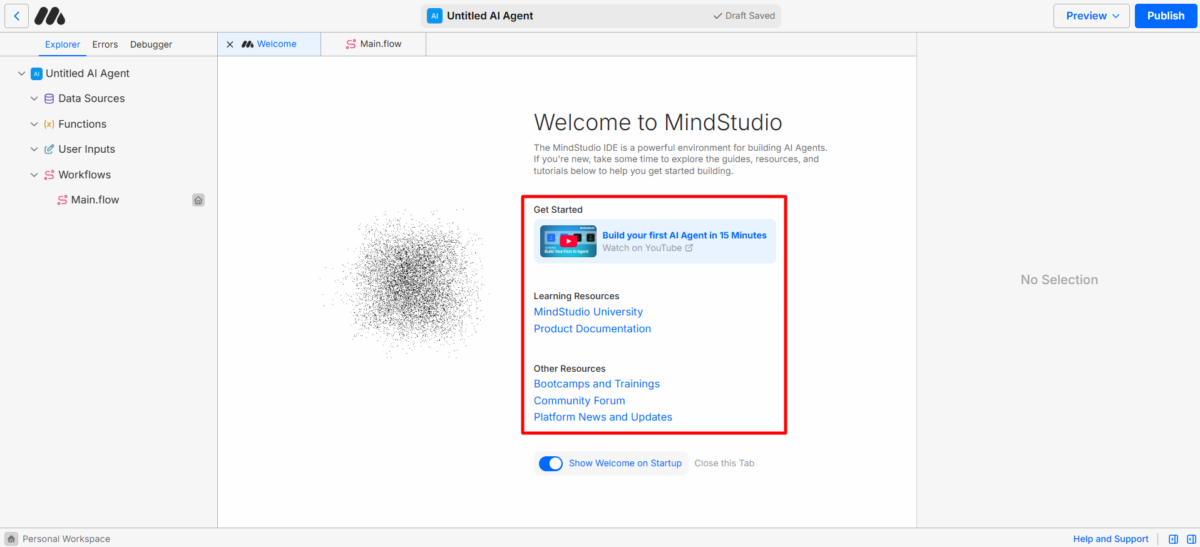Collapse the Workflows chevron
This screenshot has height=547, width=1200.
click(35, 175)
